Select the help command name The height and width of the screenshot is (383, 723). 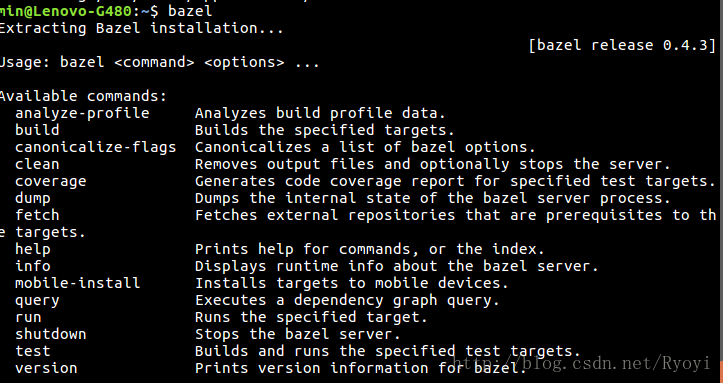coord(32,249)
